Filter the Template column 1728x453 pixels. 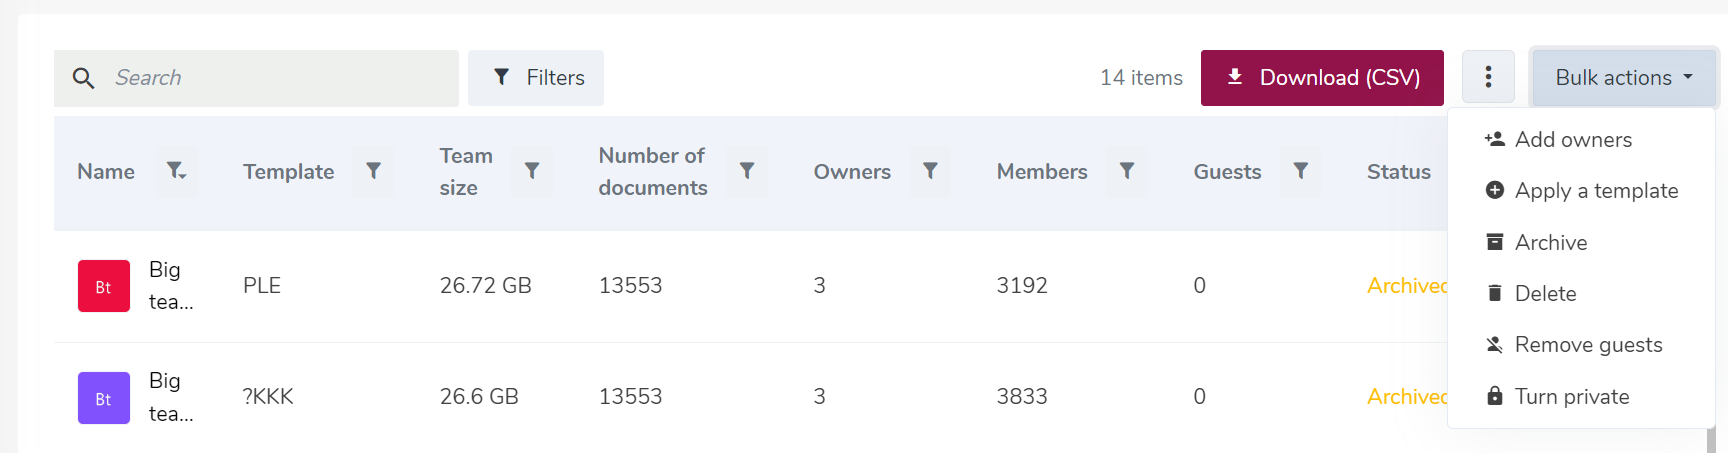[x=373, y=171]
